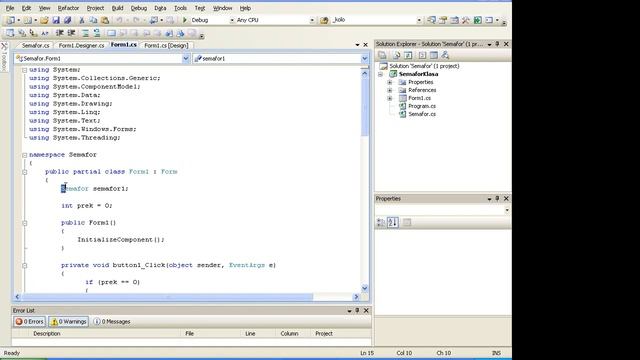Open the Any CPU platform dropdown
Image resolution: width=640 pixels, height=360 pixels.
[312, 20]
